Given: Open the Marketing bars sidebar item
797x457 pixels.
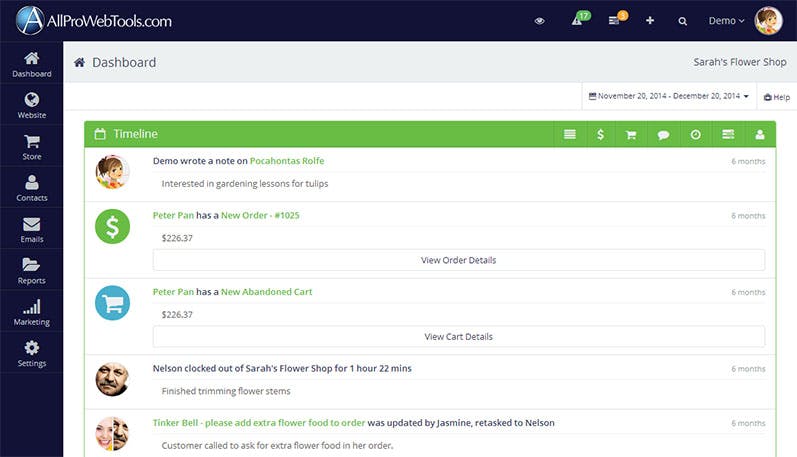Looking at the screenshot, I should [x=32, y=312].
